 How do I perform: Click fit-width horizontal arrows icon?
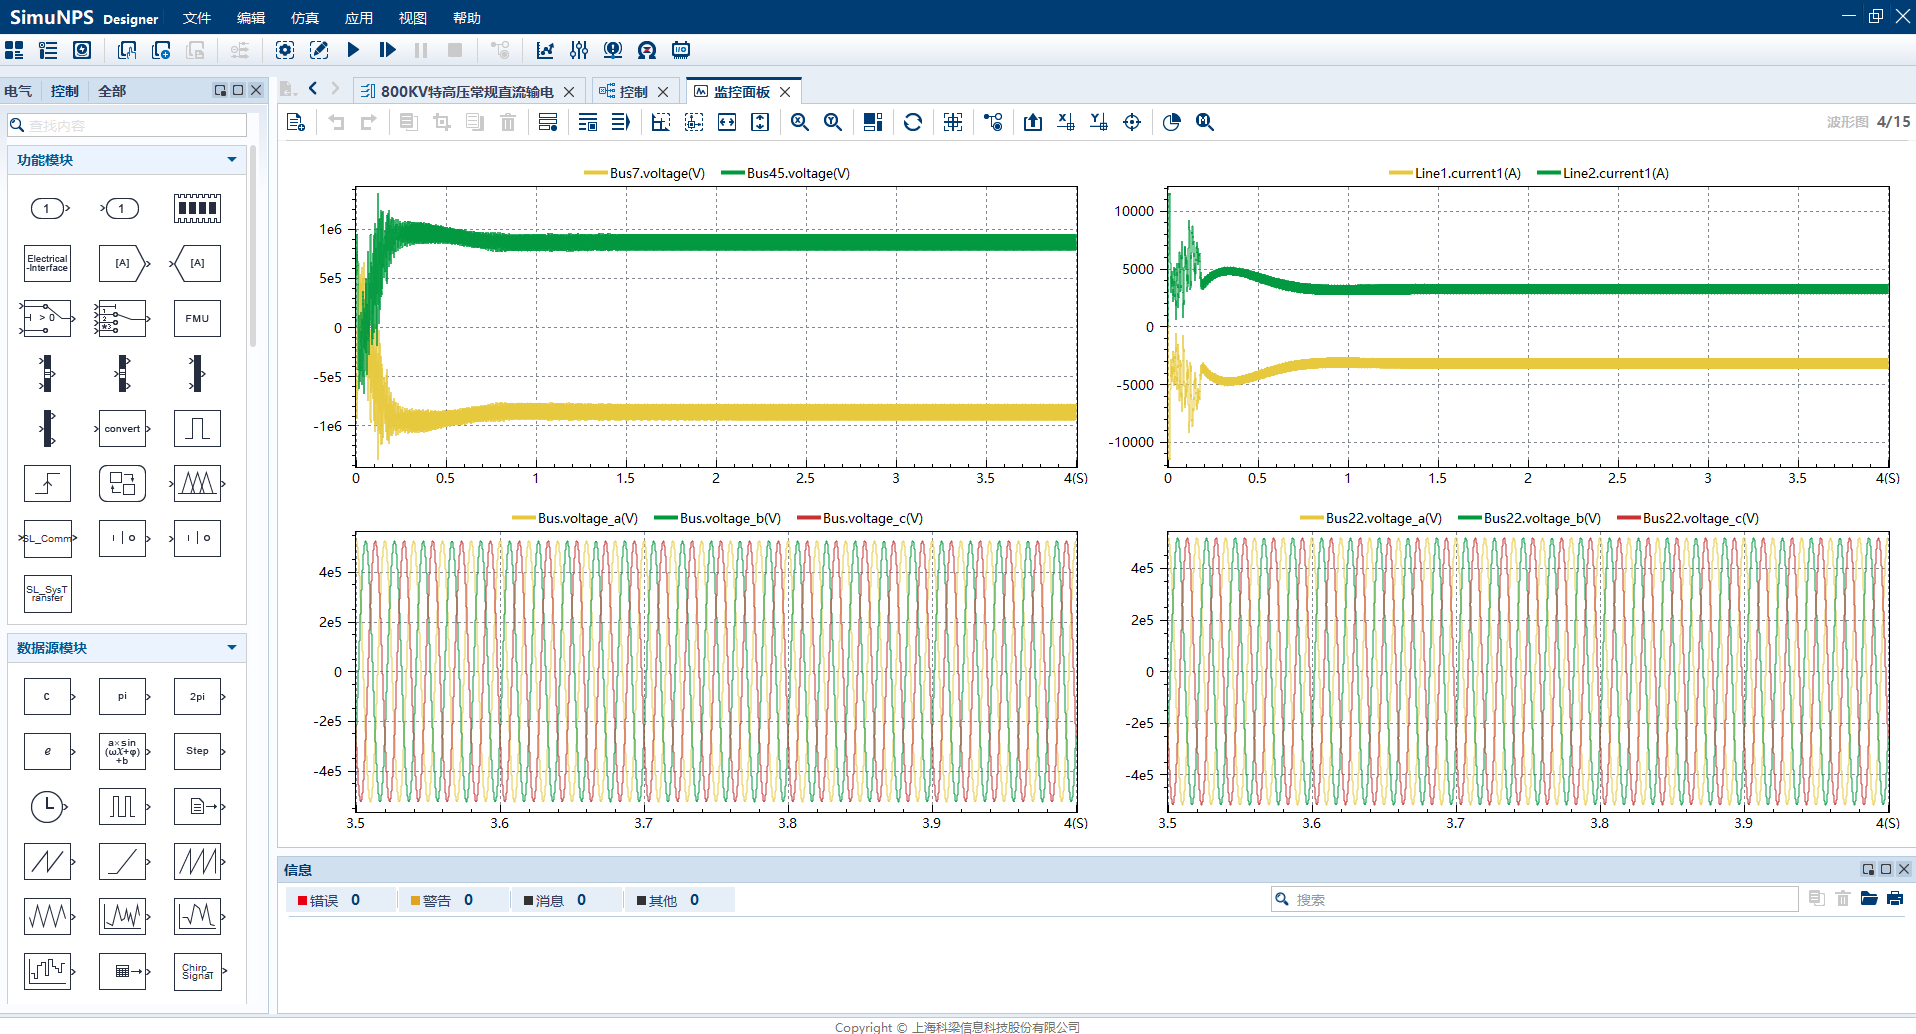click(x=727, y=122)
